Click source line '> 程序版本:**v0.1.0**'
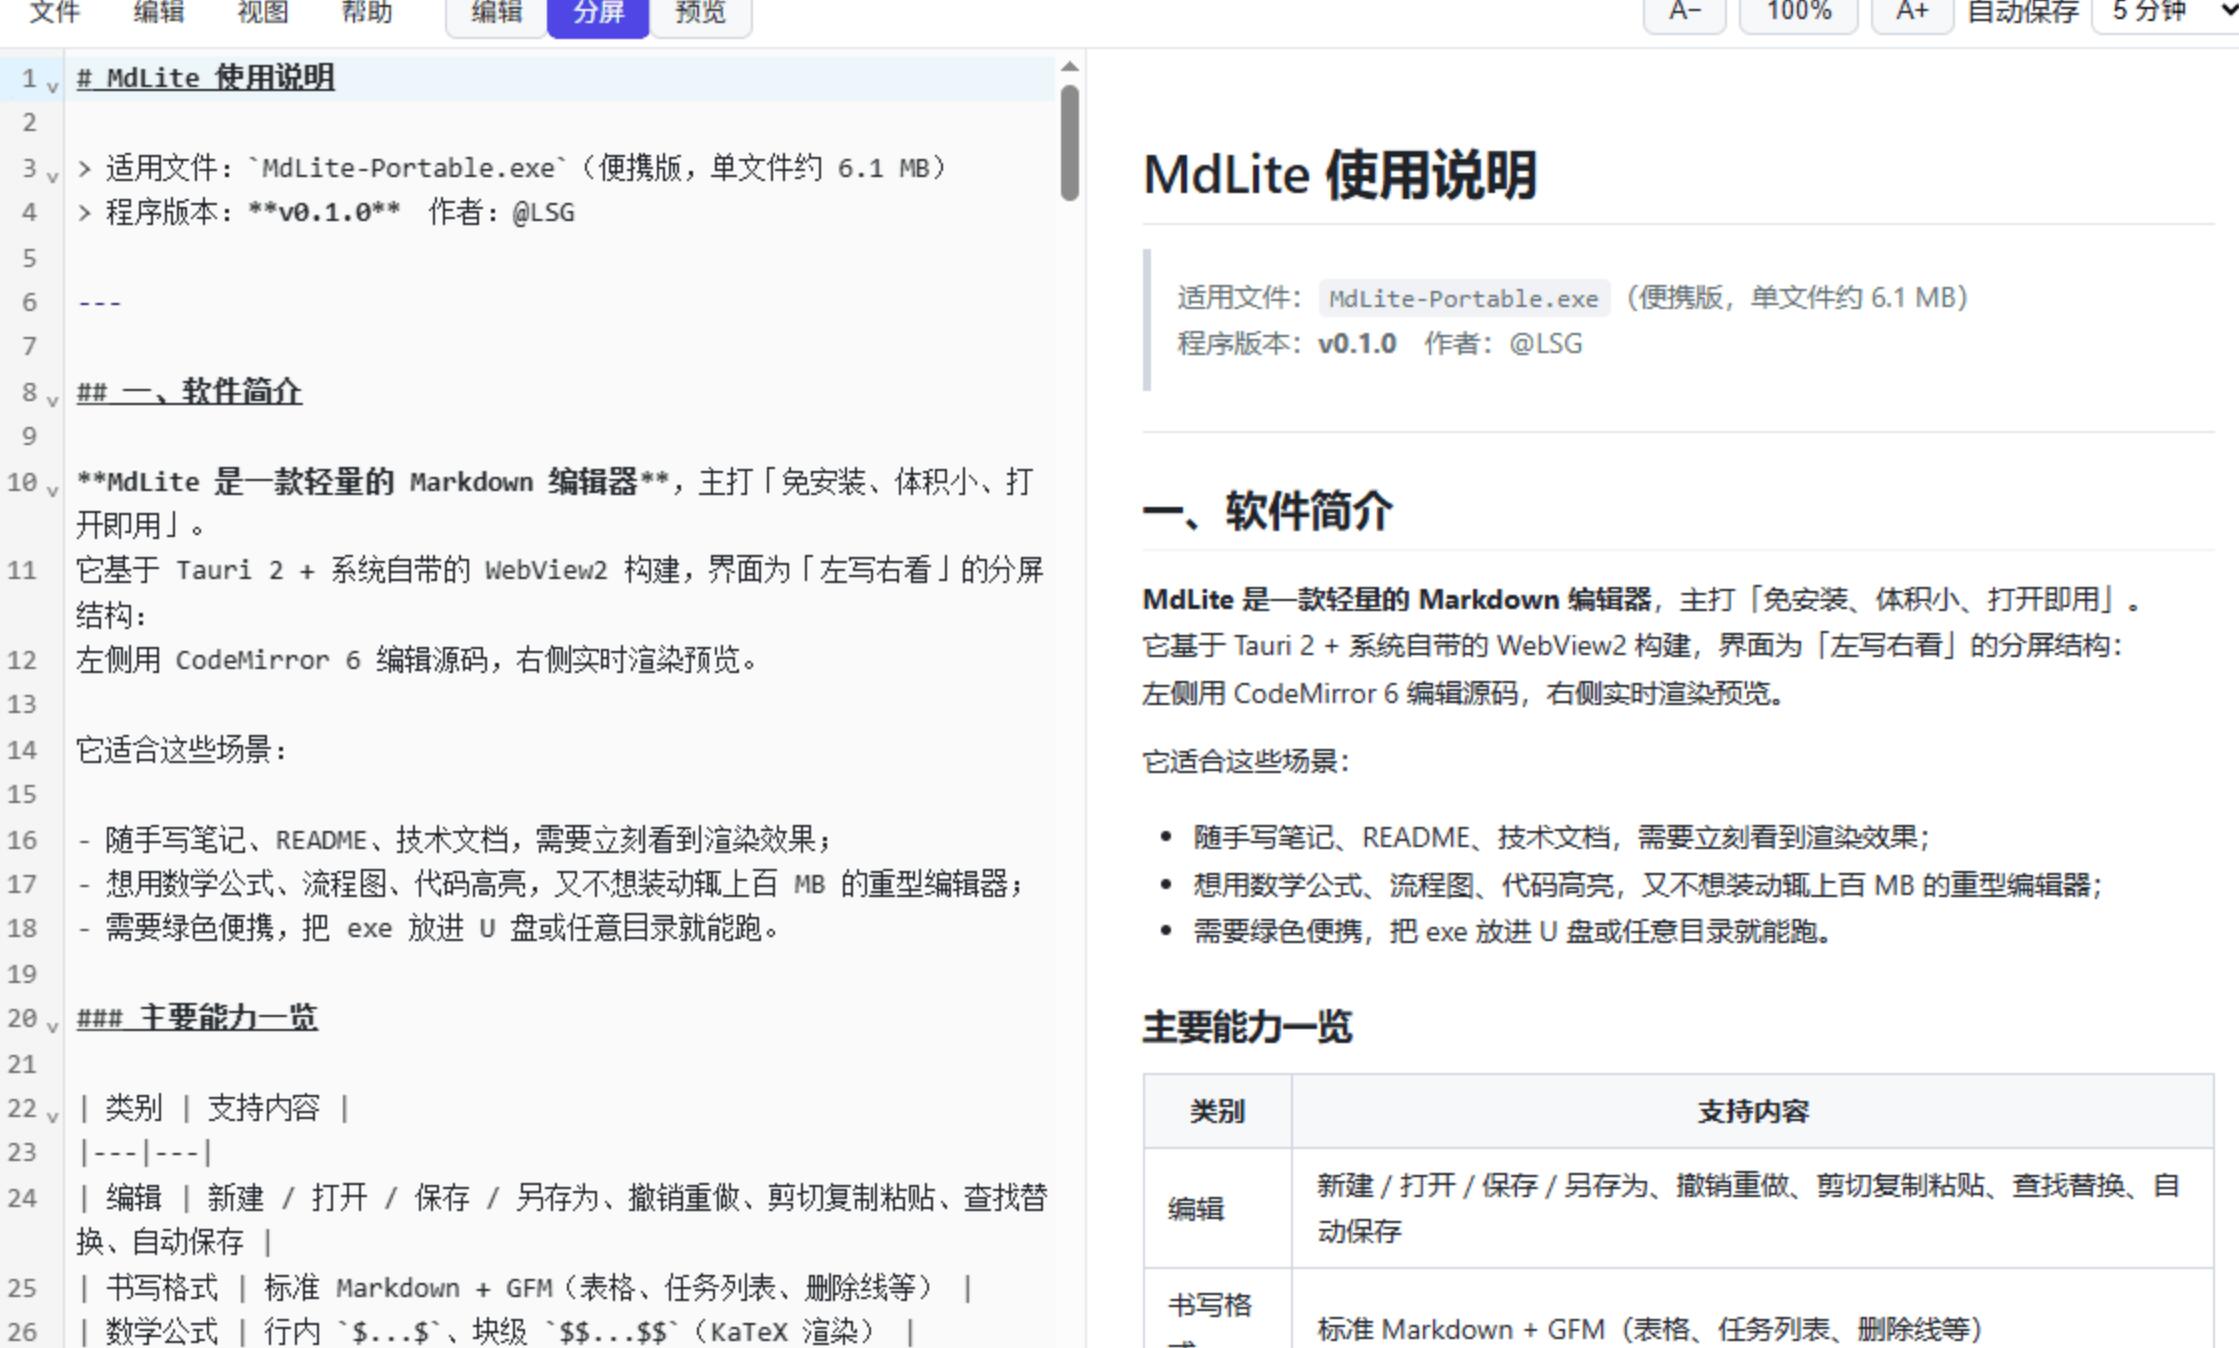2239x1348 pixels. click(325, 212)
